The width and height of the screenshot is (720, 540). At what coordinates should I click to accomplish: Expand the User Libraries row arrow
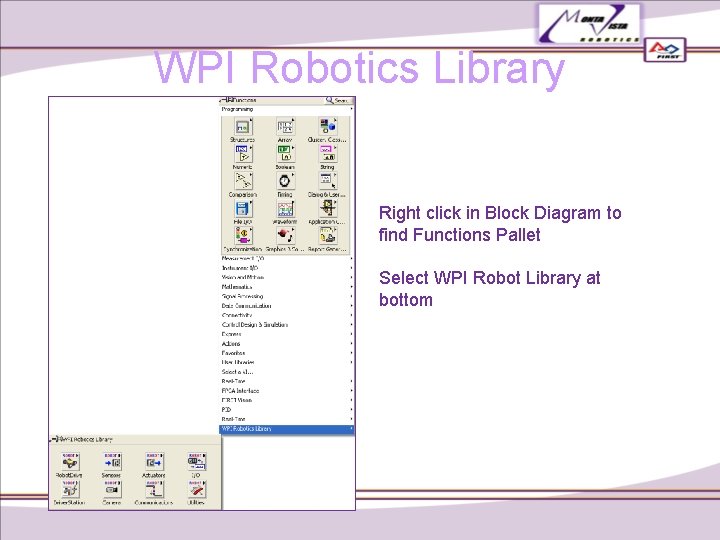[351, 362]
